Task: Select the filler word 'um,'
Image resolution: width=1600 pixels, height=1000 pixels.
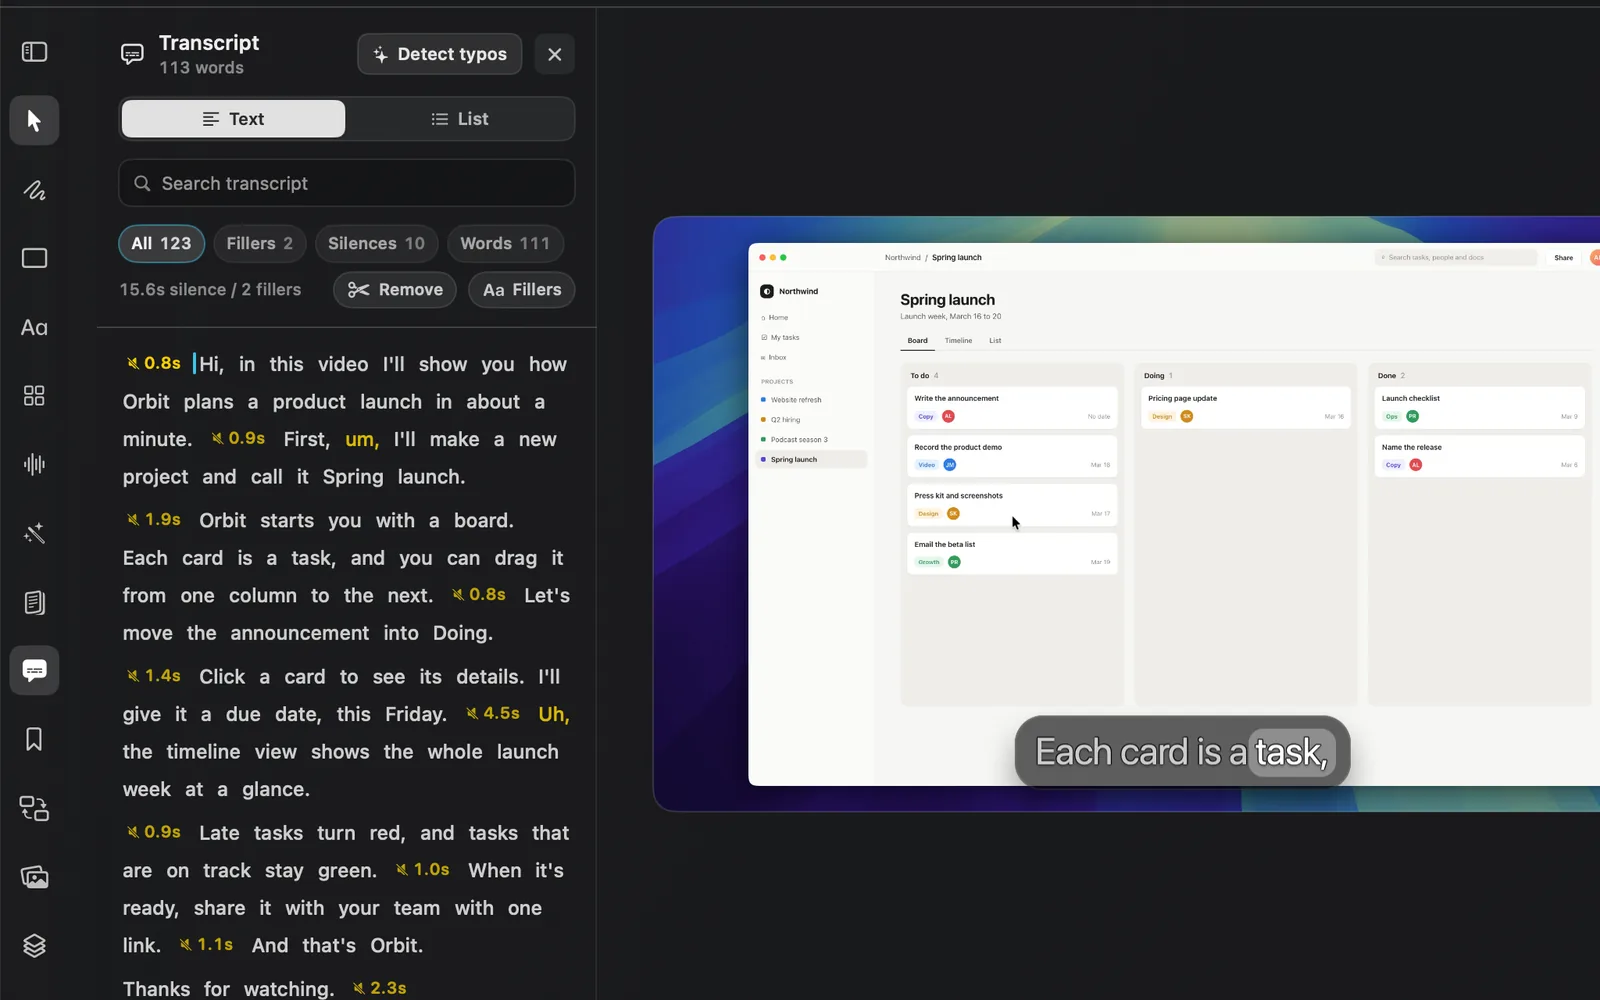Action: click(362, 439)
